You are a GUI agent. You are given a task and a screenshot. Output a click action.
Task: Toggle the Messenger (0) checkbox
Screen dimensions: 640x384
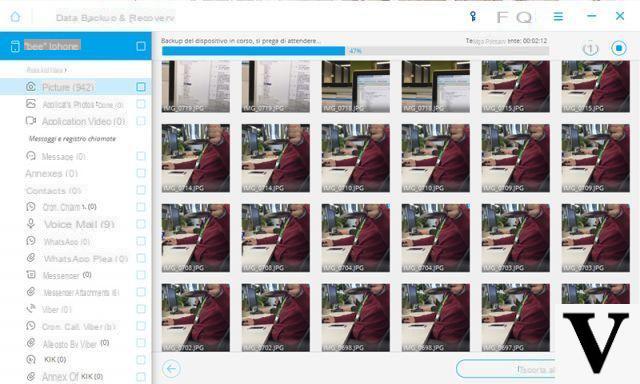point(141,275)
